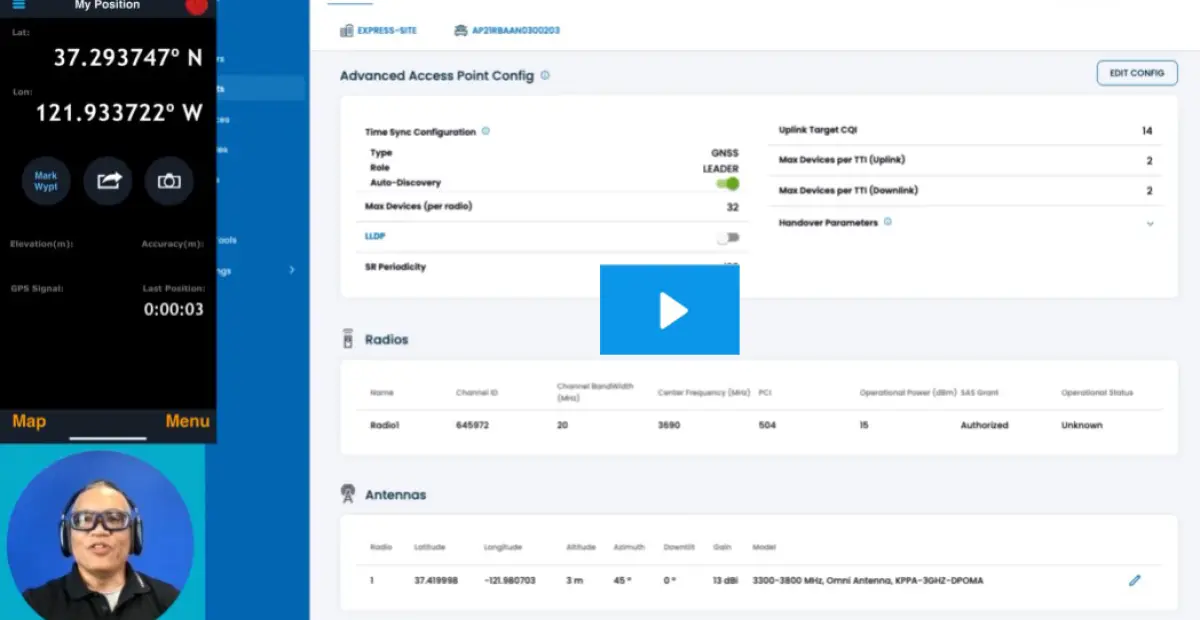The height and width of the screenshot is (620, 1200).
Task: Expand the sidebar item with chevron arrow
Action: pyautogui.click(x=292, y=270)
